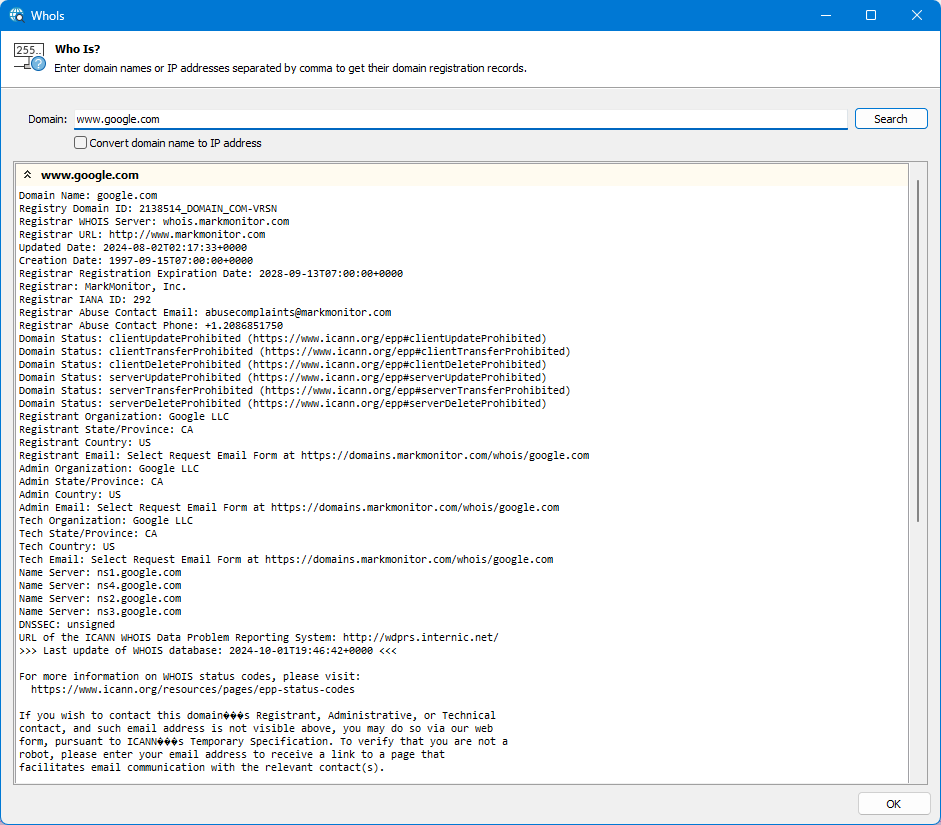Click serverUpdateProhibited domain status line

283,377
